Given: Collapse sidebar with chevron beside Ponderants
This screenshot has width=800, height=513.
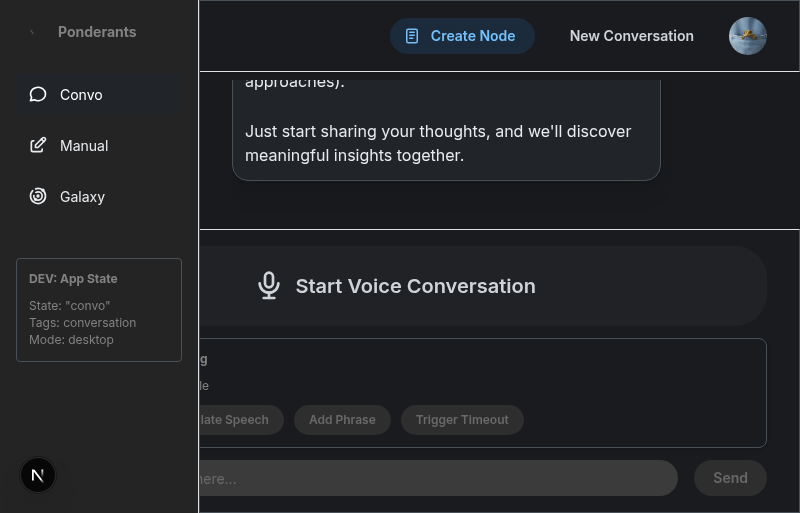Looking at the screenshot, I should [x=33, y=32].
